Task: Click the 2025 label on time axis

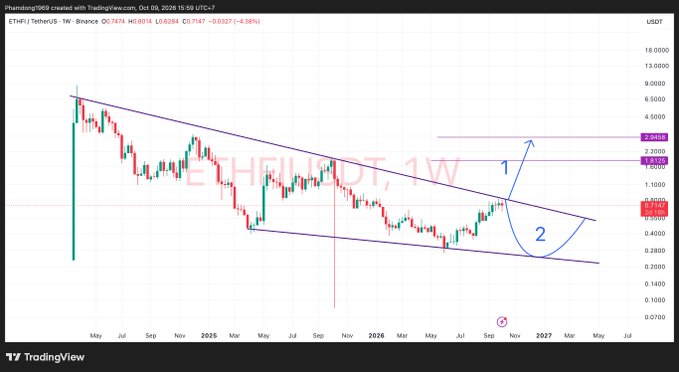Action: (x=209, y=336)
